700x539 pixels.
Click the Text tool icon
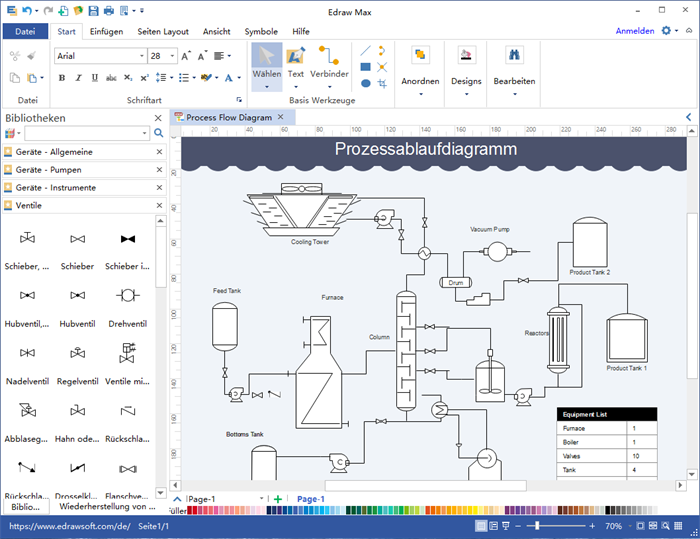296,56
